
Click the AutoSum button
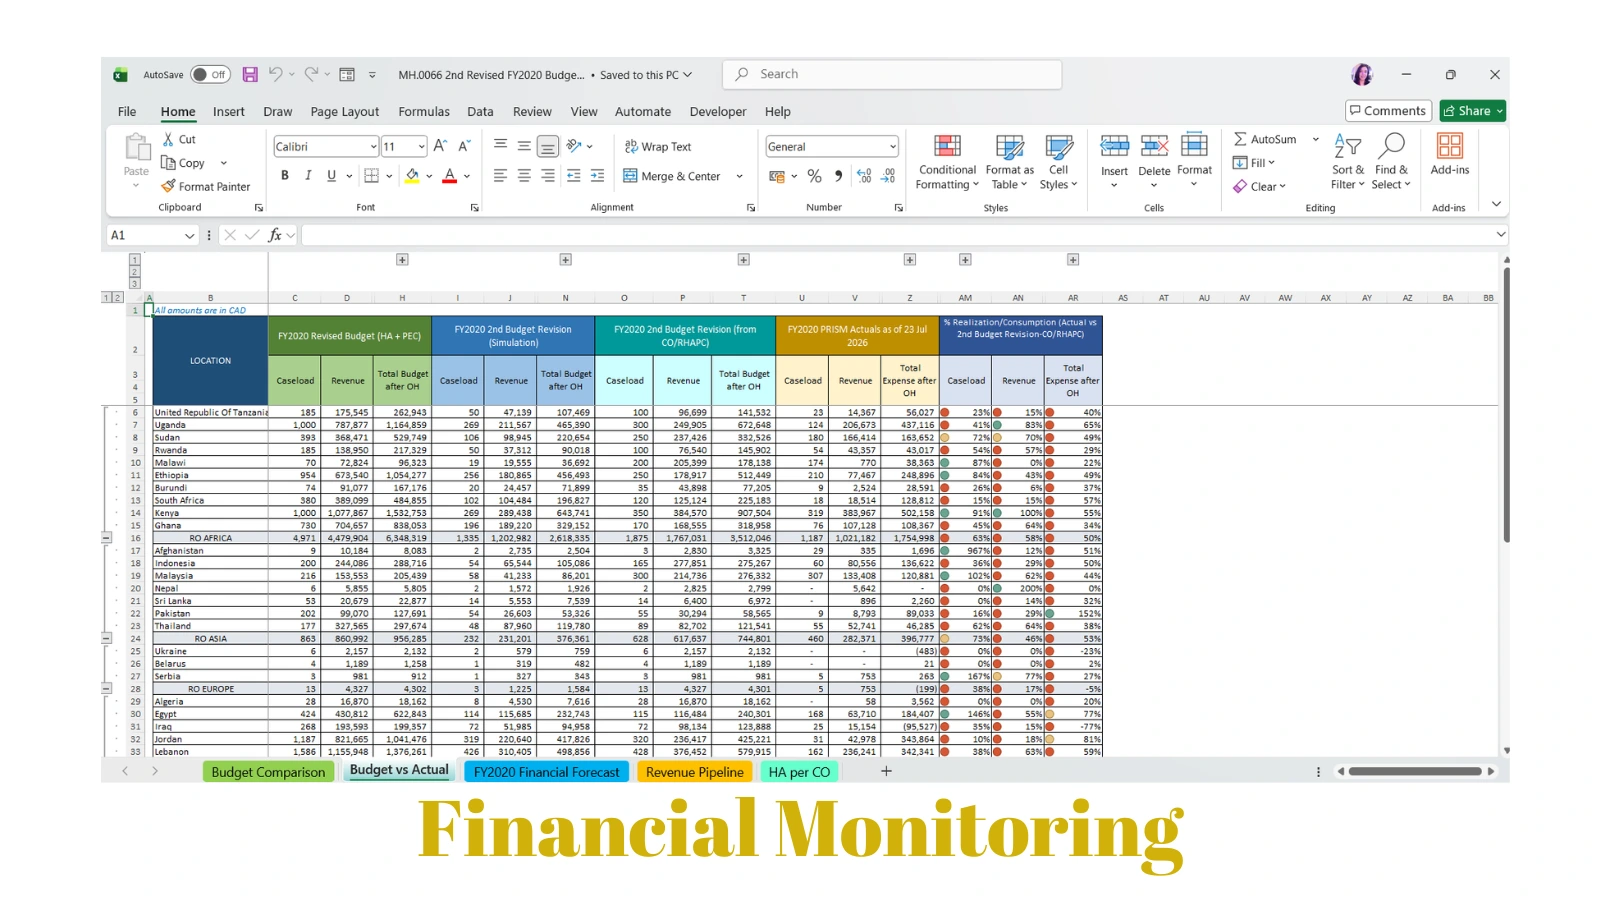[x=1265, y=139]
